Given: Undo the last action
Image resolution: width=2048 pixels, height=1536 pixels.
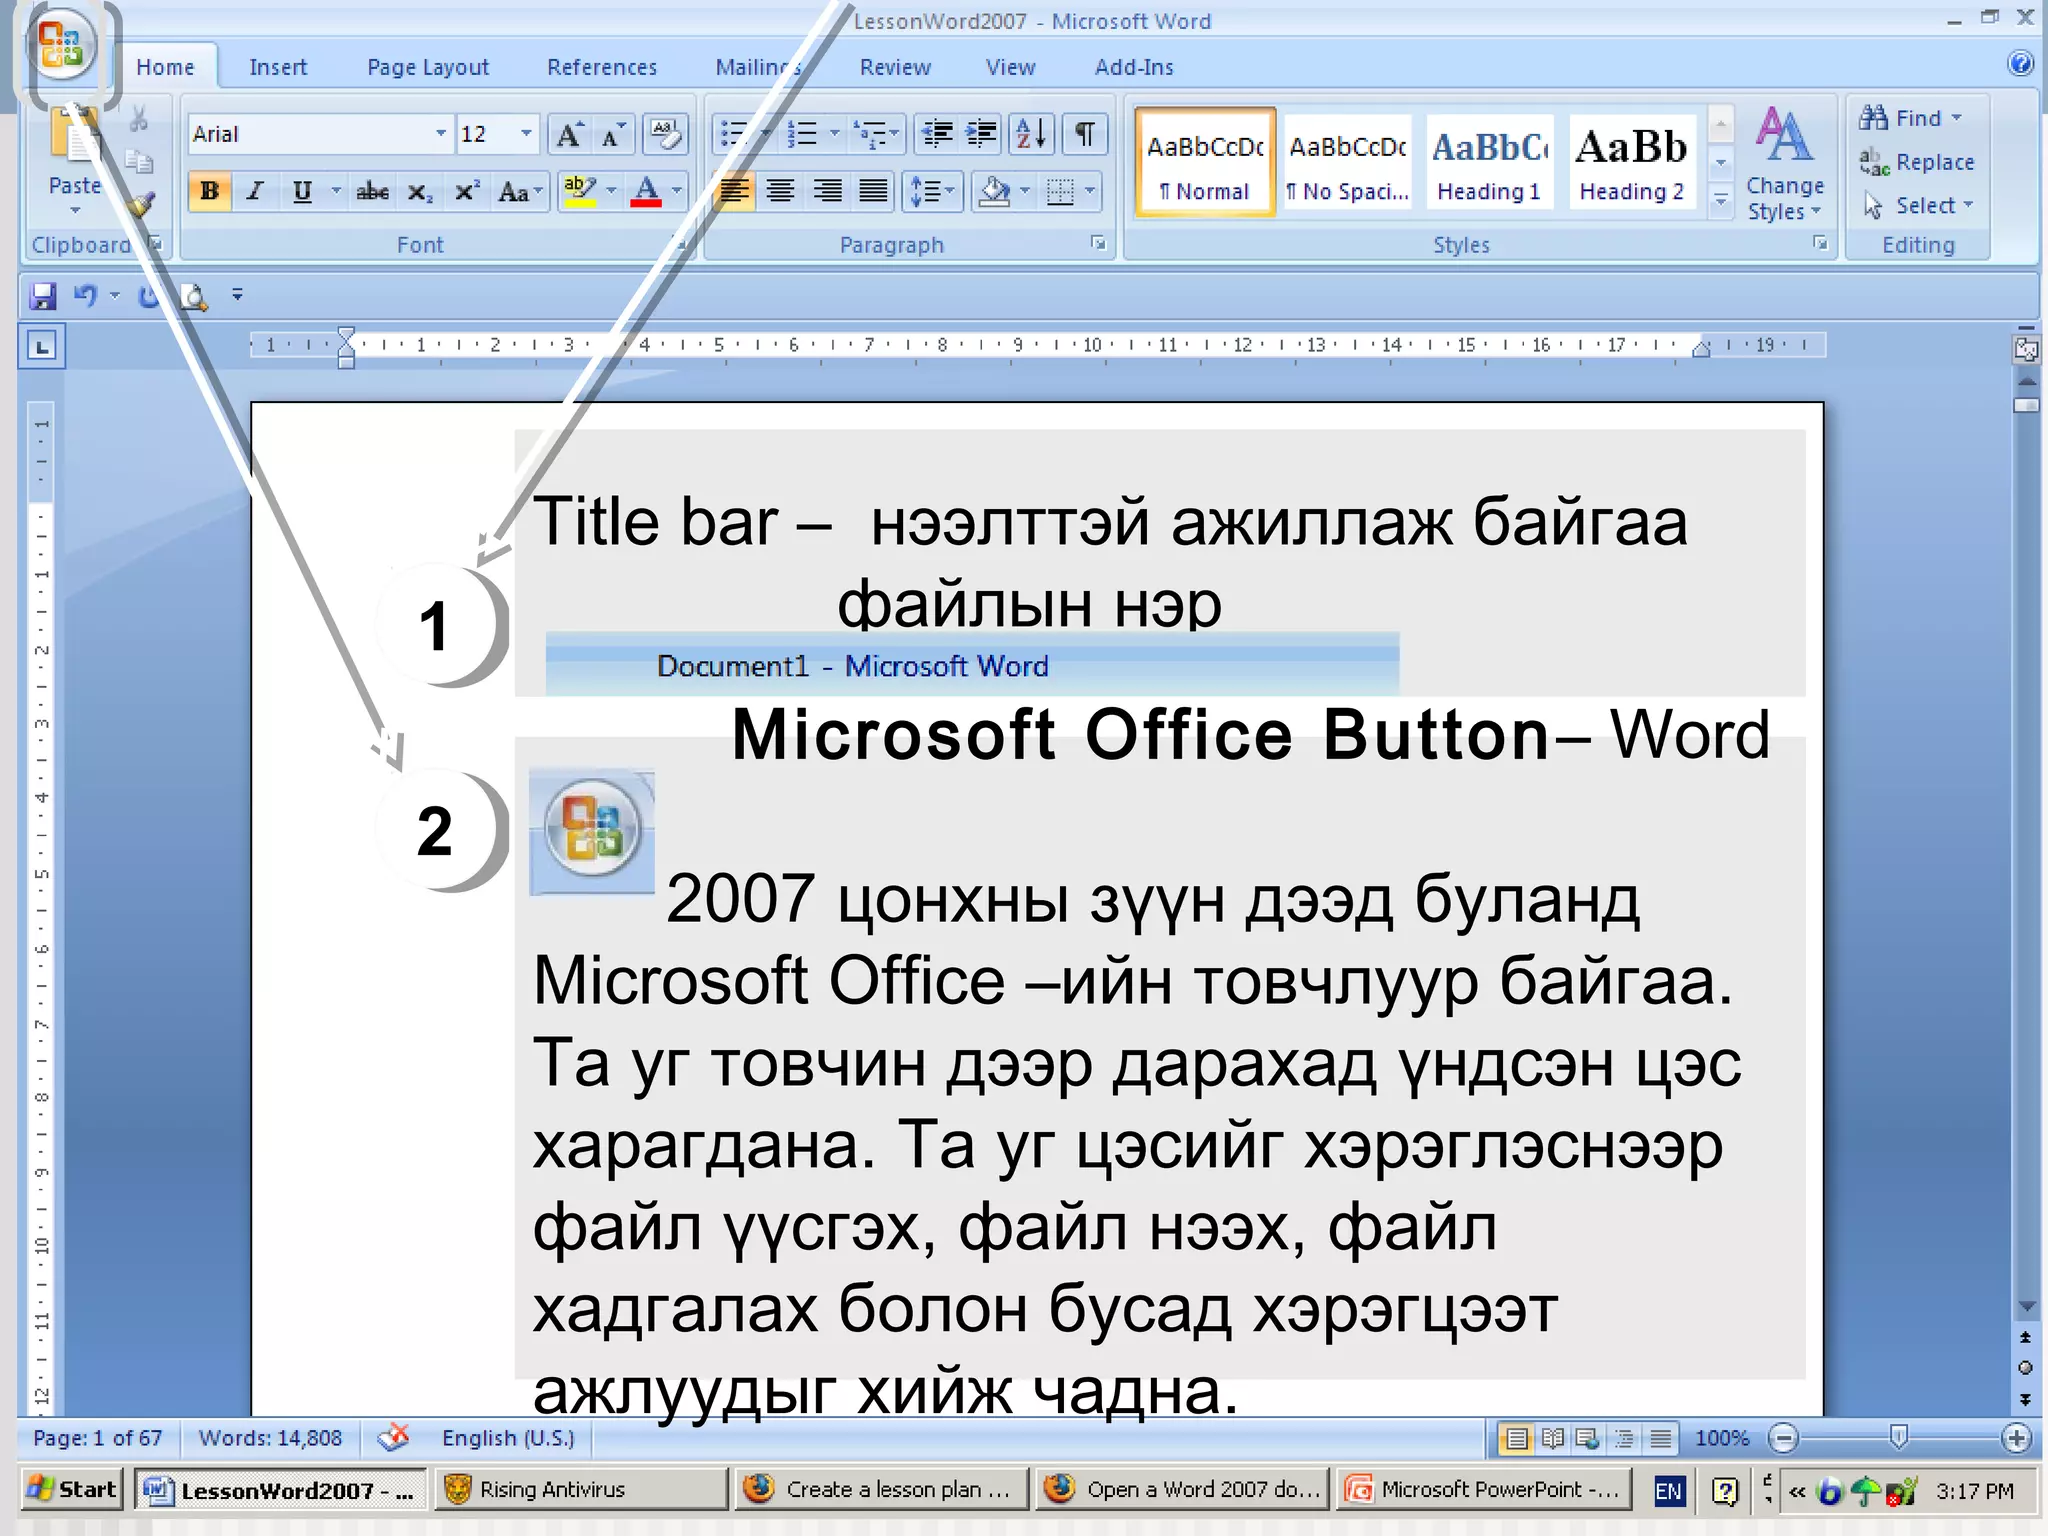Looking at the screenshot, I should click(86, 296).
